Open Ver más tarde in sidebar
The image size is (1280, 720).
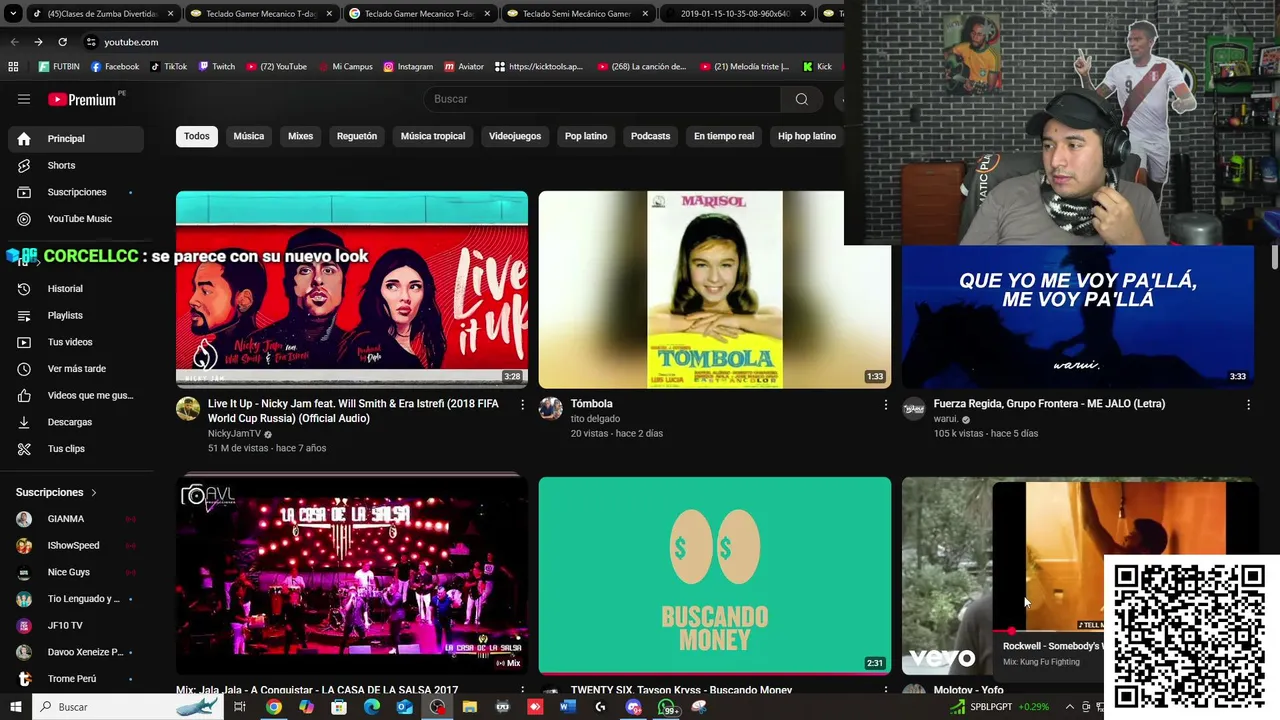76,369
